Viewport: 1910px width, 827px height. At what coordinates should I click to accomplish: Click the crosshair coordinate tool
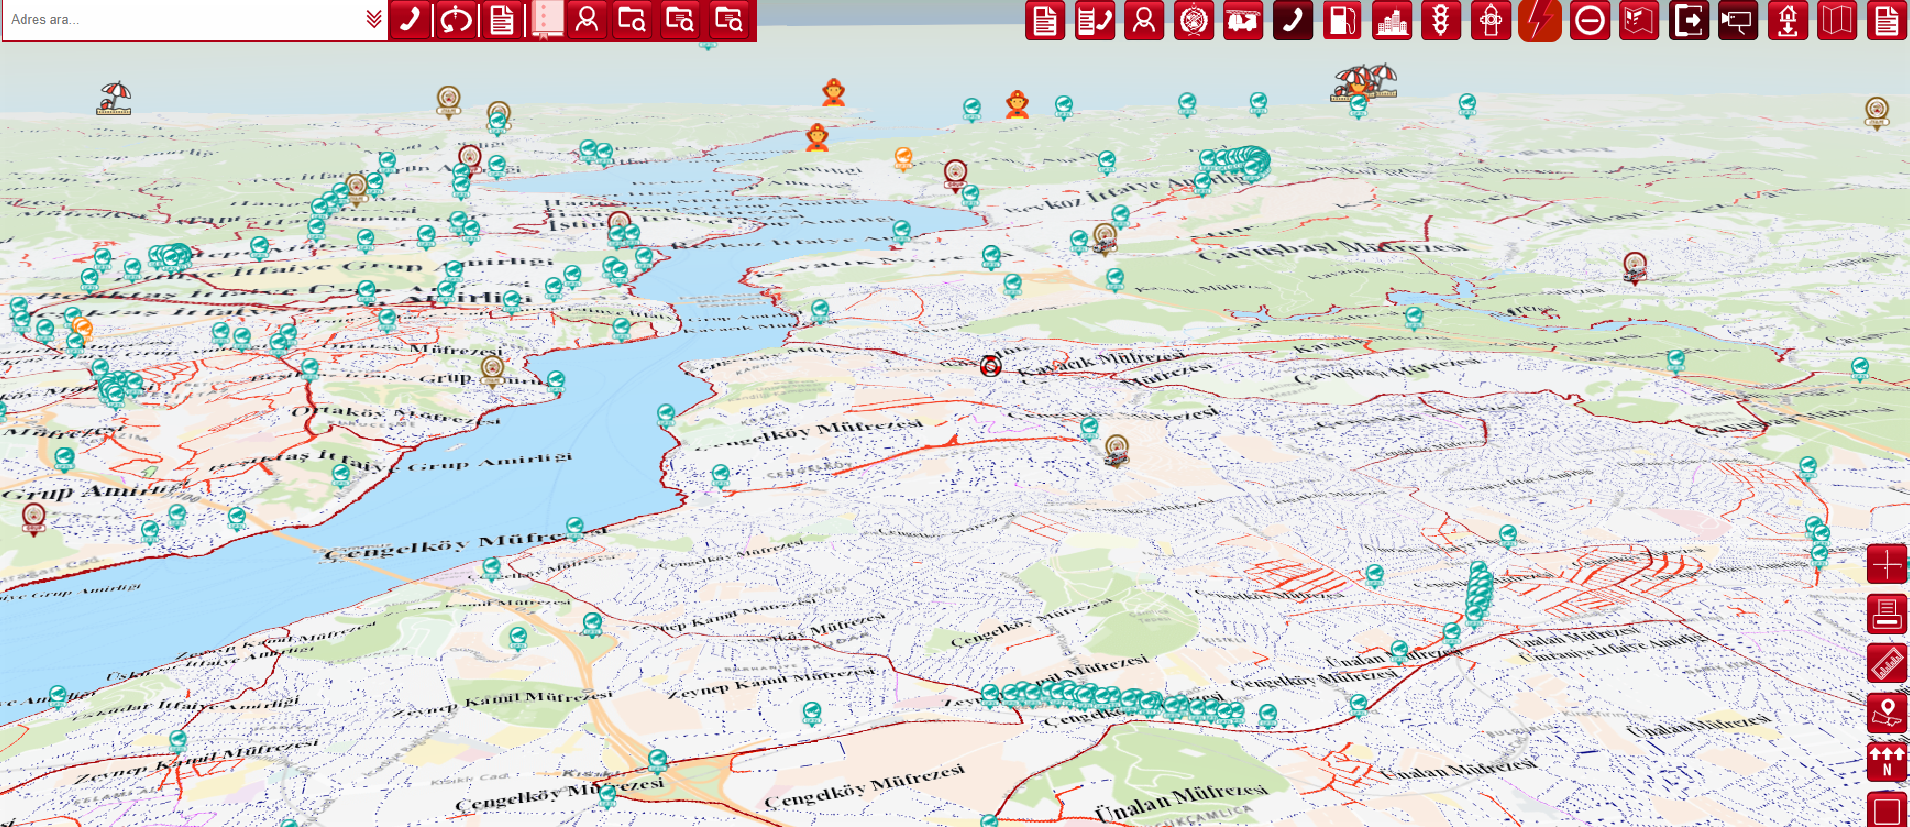click(x=1887, y=564)
